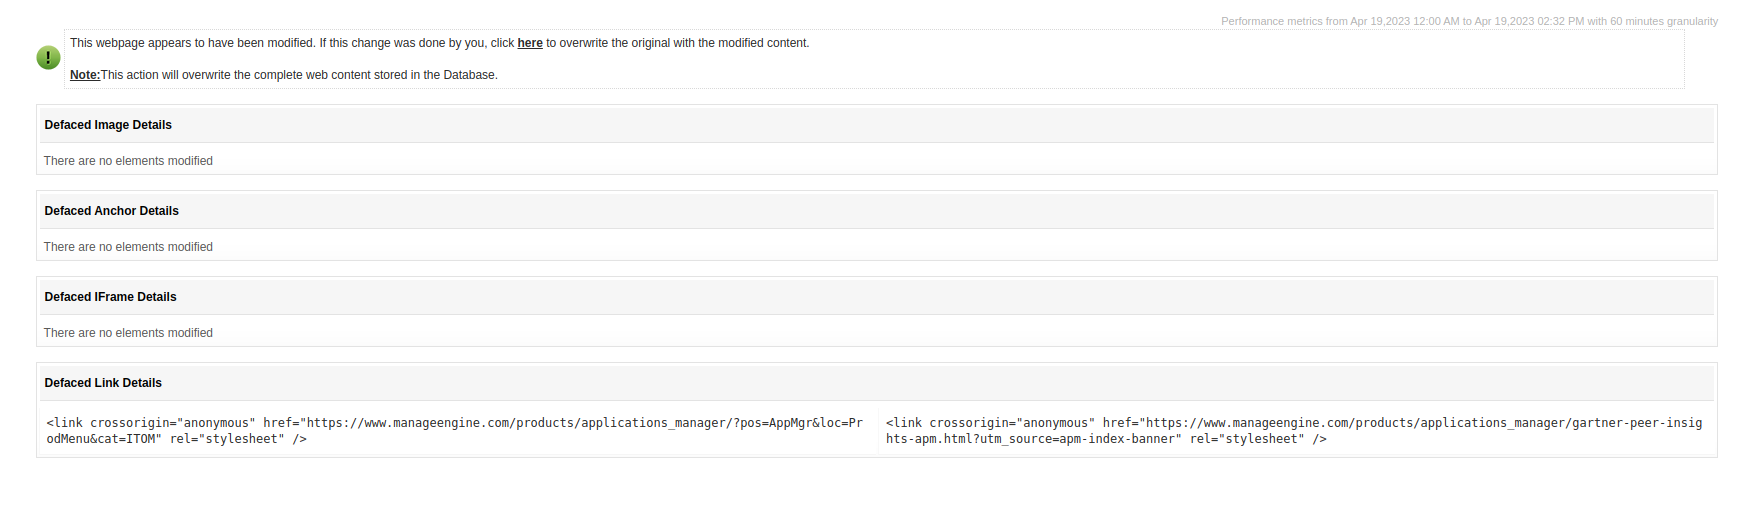Click the 02:32 PM end timestamp

(x=1560, y=21)
